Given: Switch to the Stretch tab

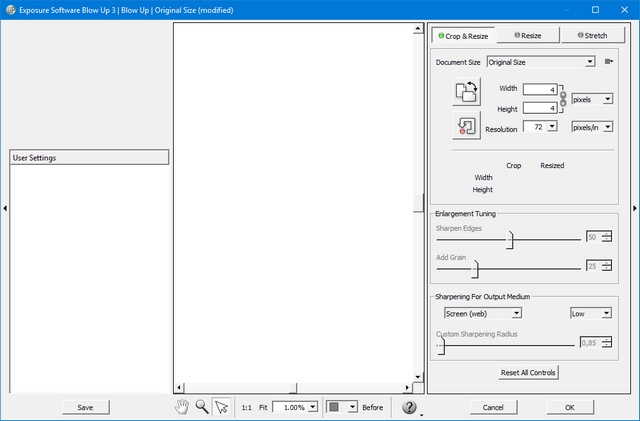Looking at the screenshot, I should 590,35.
